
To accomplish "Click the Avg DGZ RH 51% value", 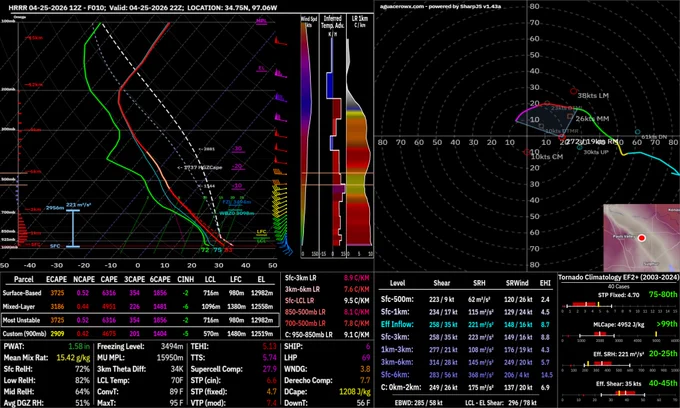I will pos(82,403).
